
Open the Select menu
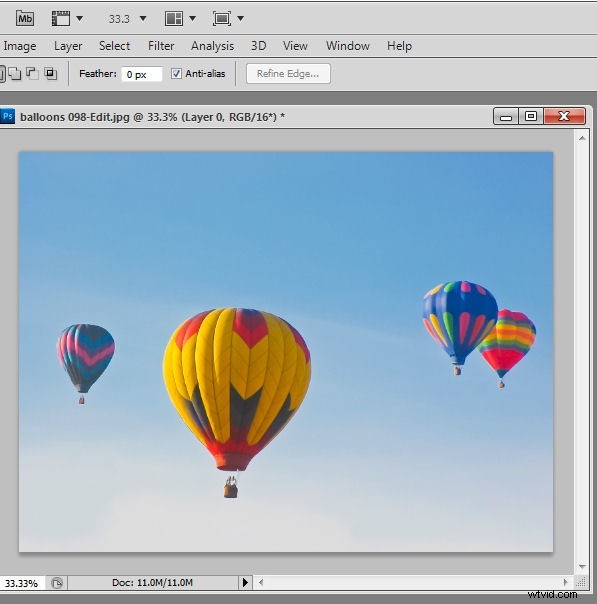click(x=114, y=46)
